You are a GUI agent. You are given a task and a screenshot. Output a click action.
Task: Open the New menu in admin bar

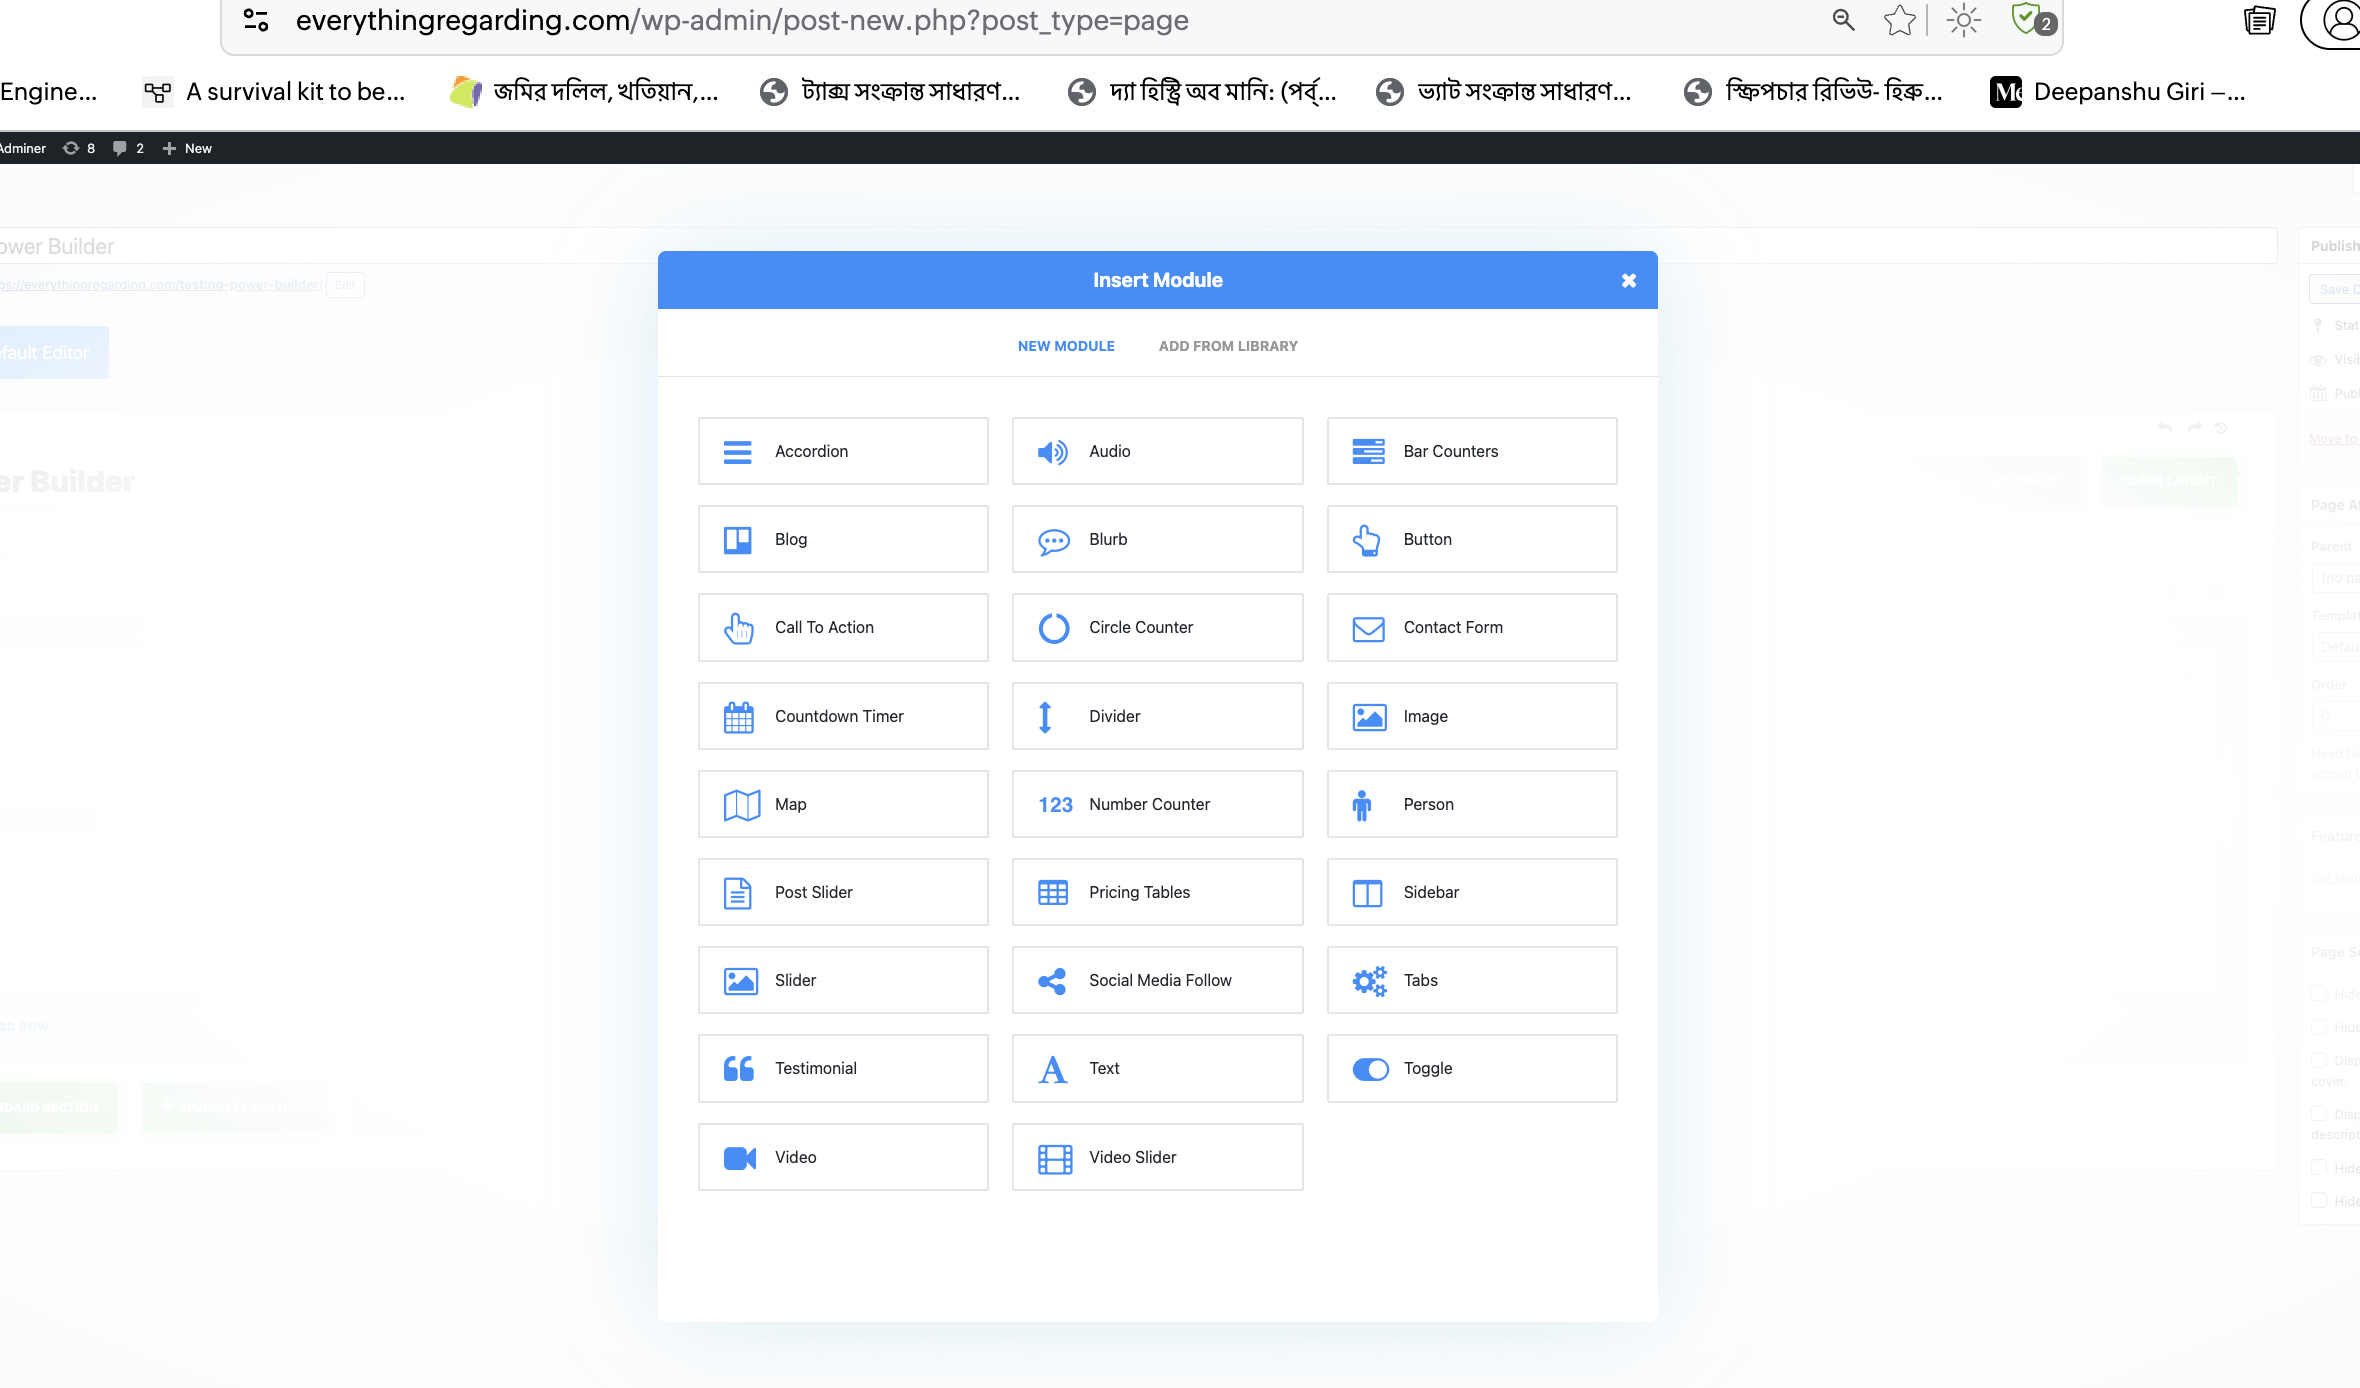(x=188, y=148)
